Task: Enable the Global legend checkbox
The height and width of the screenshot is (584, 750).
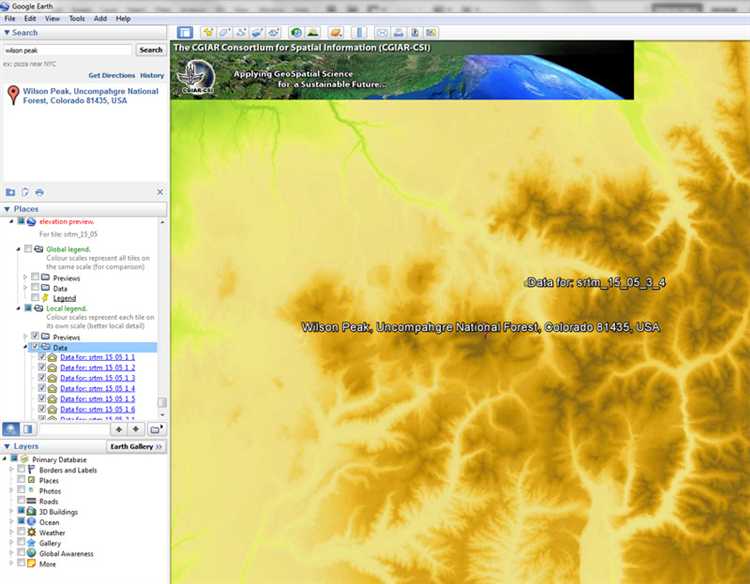Action: (28, 249)
